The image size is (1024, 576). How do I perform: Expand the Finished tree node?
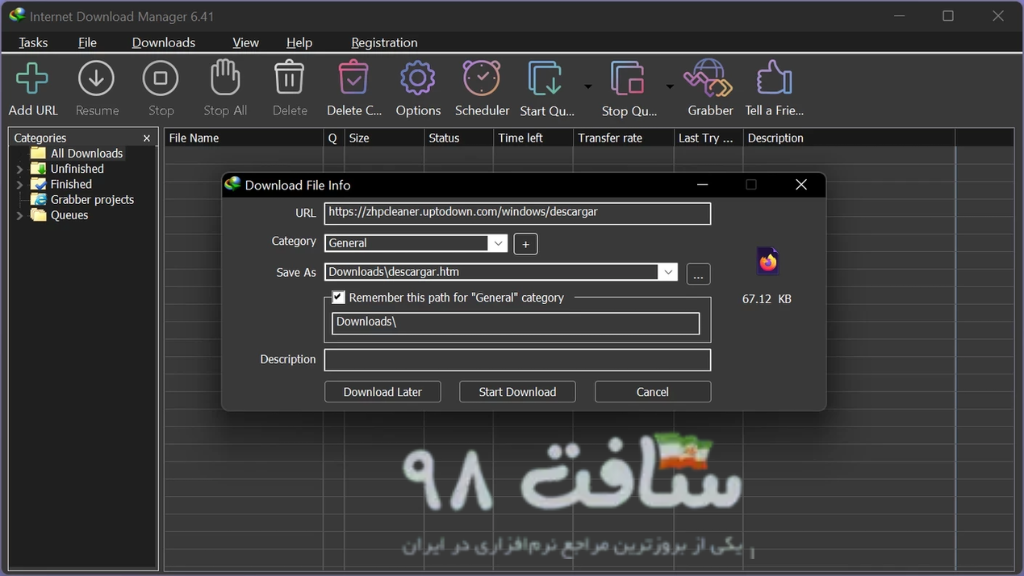point(20,185)
